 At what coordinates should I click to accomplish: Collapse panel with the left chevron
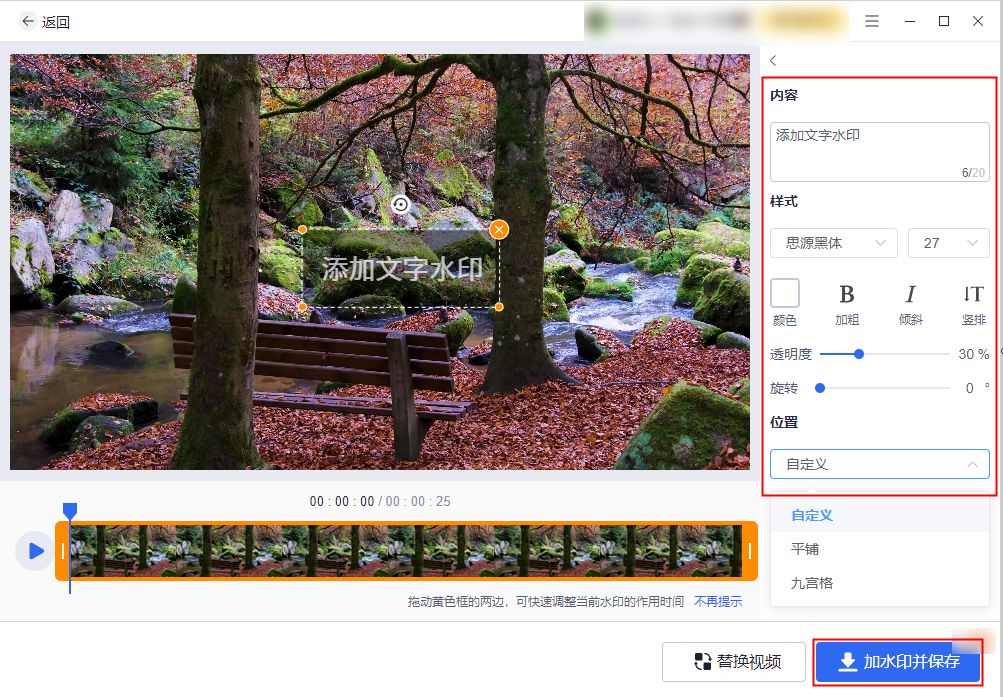point(773,60)
